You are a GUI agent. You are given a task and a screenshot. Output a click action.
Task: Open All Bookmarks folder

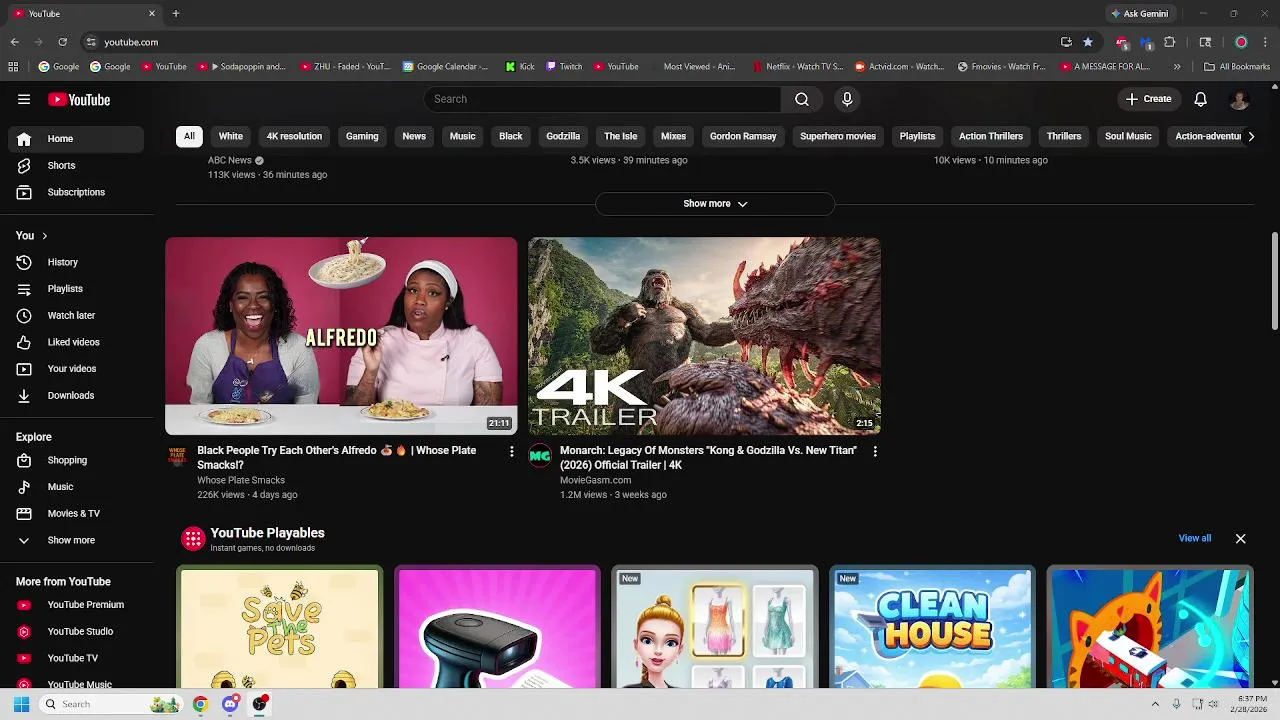1237,67
